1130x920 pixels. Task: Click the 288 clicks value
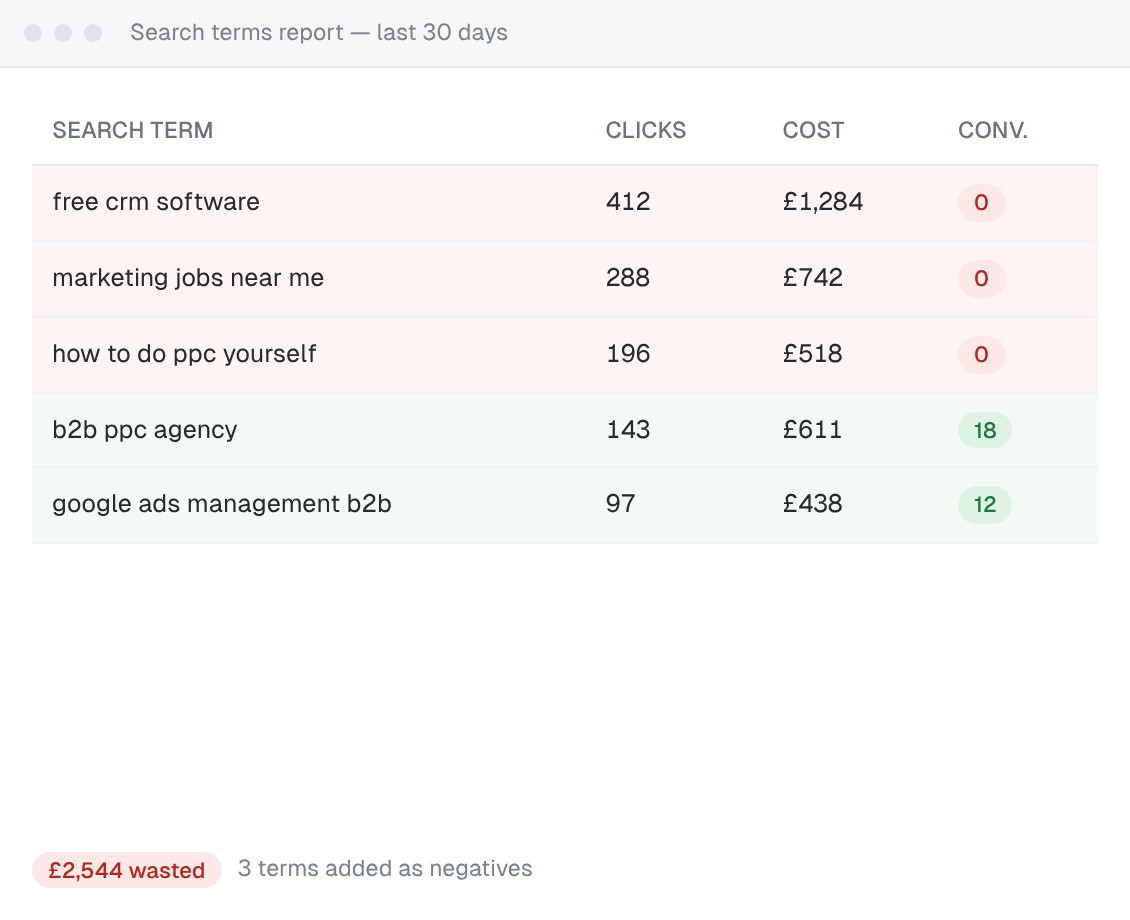point(628,278)
